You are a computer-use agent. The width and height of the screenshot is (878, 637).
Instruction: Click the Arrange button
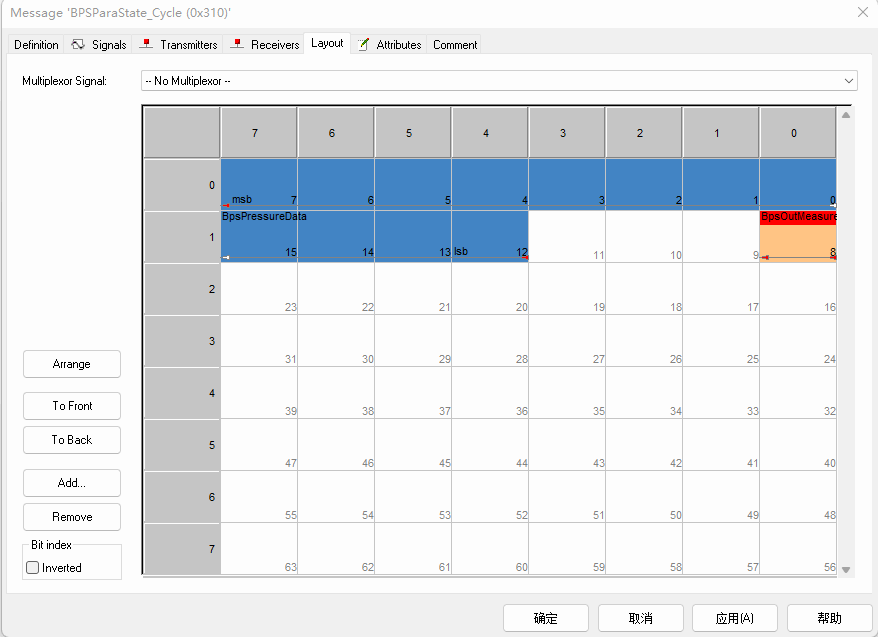[72, 364]
